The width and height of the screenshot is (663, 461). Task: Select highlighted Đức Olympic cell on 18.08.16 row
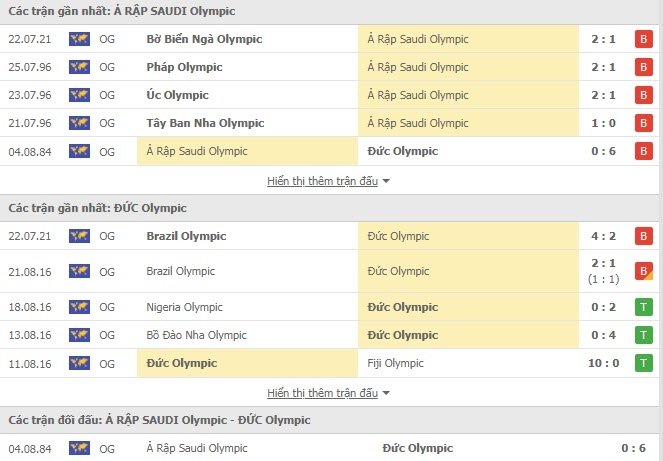(x=468, y=307)
